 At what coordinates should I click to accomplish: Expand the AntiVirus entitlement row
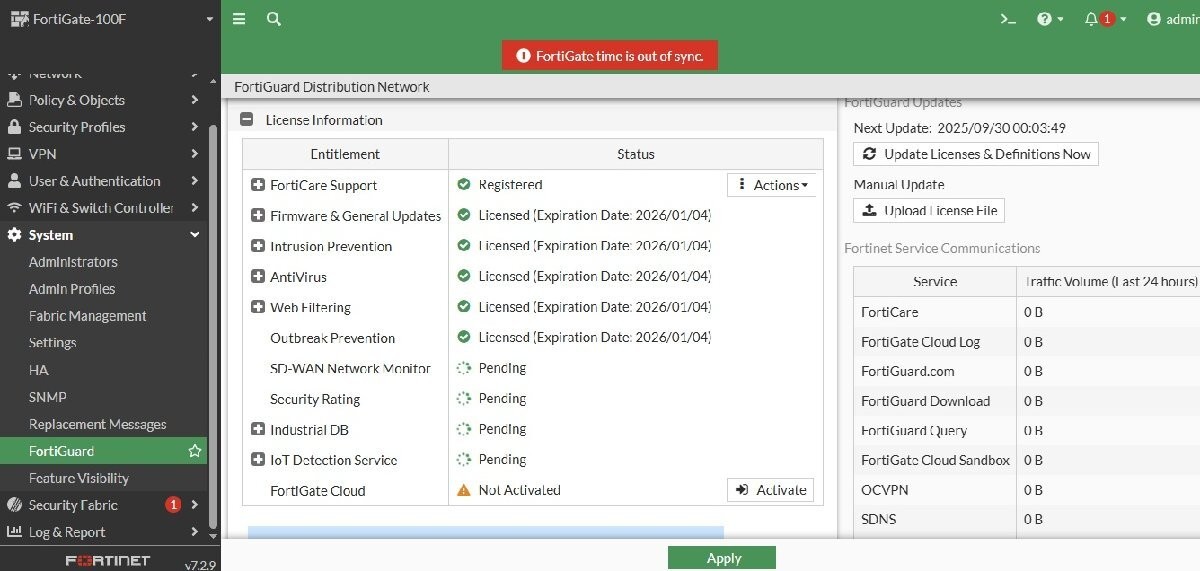click(258, 277)
